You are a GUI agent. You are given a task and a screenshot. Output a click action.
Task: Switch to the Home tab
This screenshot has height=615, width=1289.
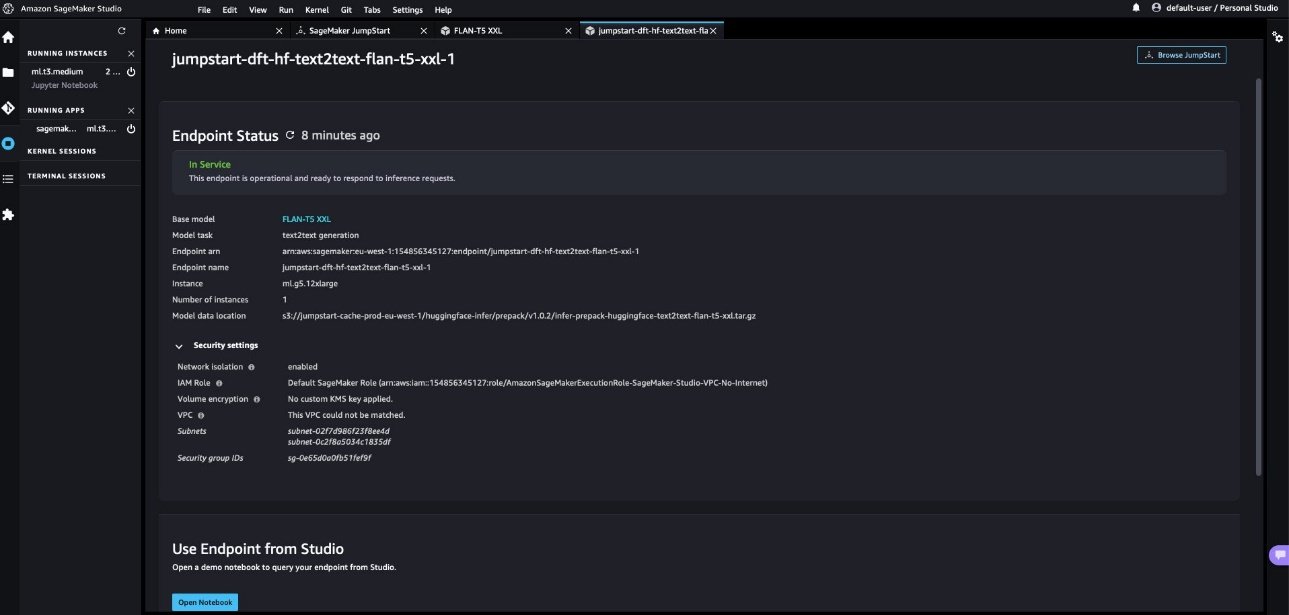pos(215,31)
